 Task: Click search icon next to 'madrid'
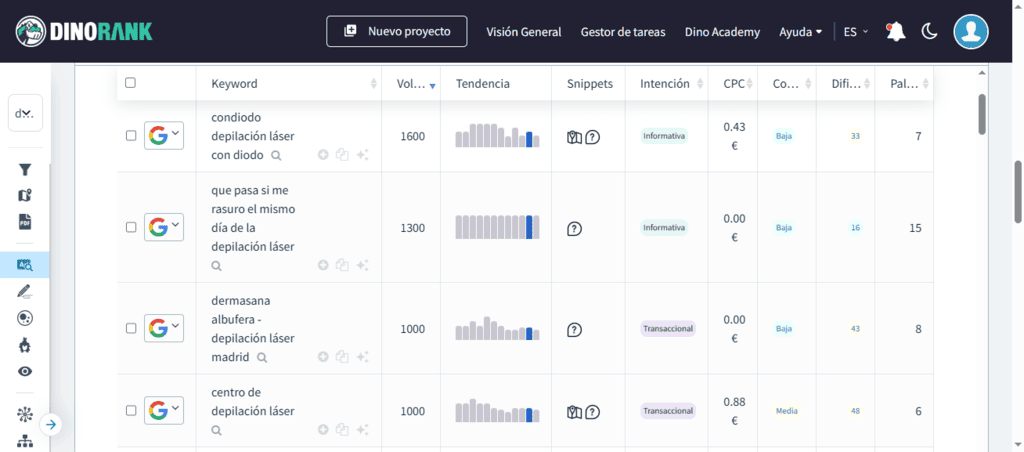click(262, 357)
